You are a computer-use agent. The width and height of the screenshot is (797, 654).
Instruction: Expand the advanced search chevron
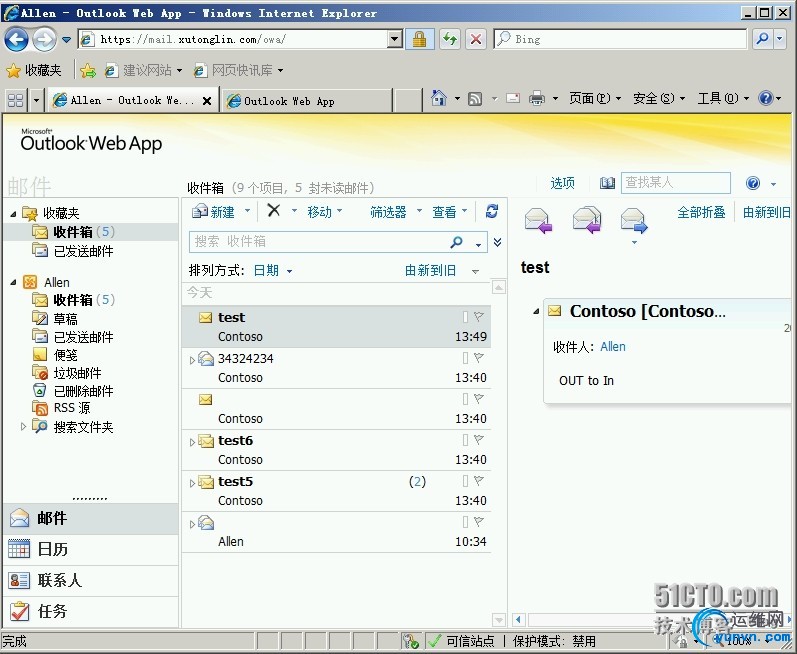pyautogui.click(x=498, y=242)
